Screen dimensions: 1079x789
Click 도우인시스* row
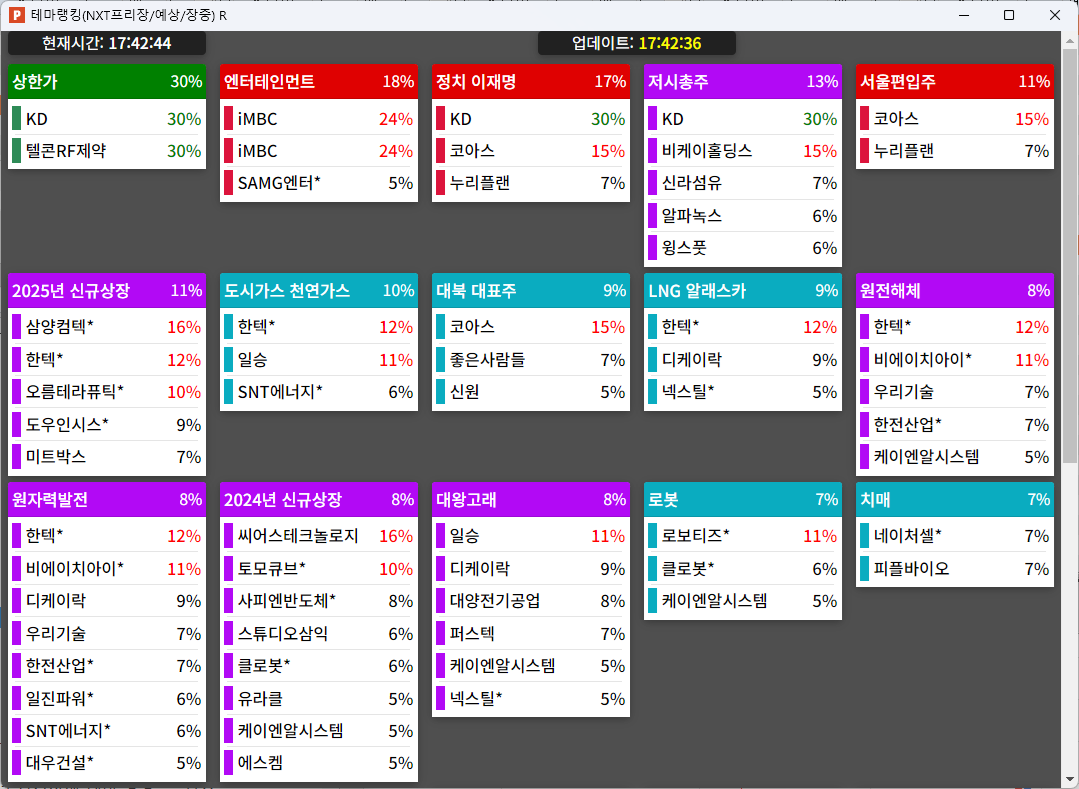pos(107,425)
